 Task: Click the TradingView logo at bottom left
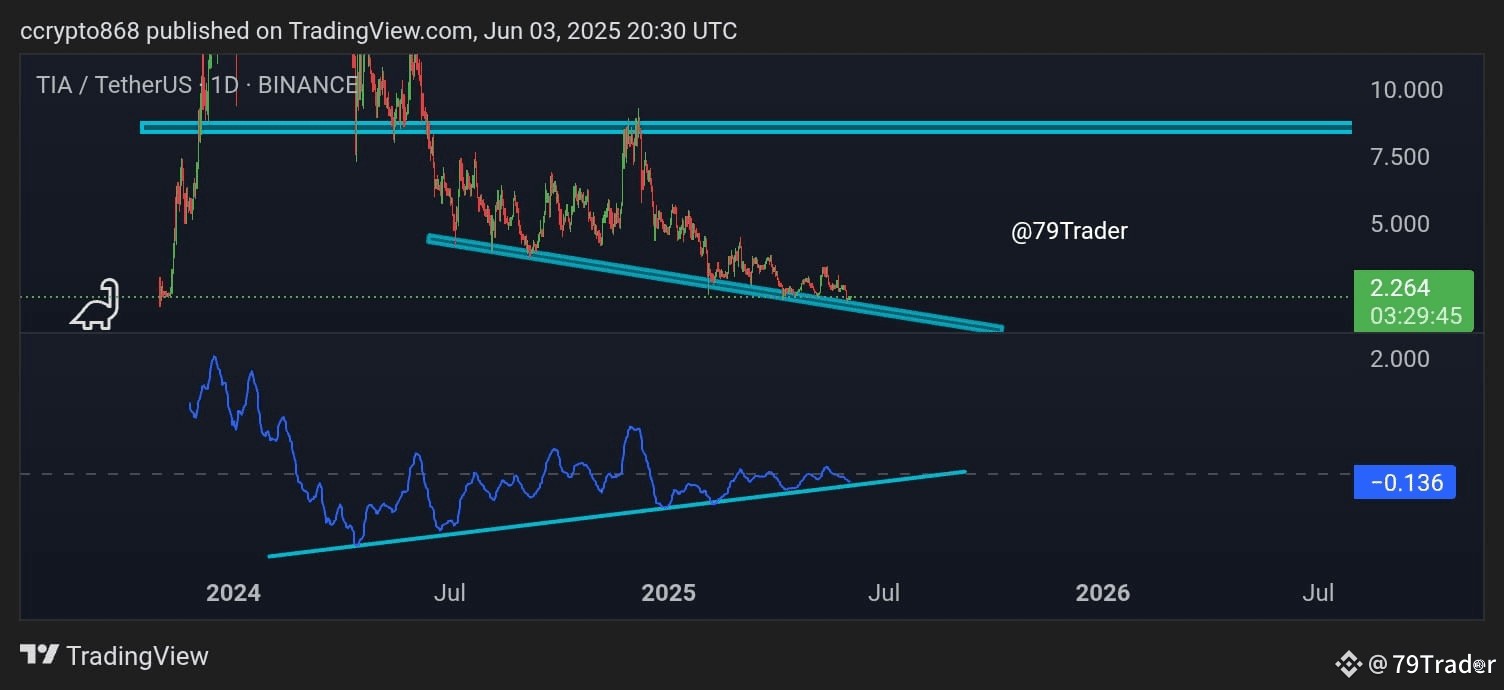click(114, 656)
